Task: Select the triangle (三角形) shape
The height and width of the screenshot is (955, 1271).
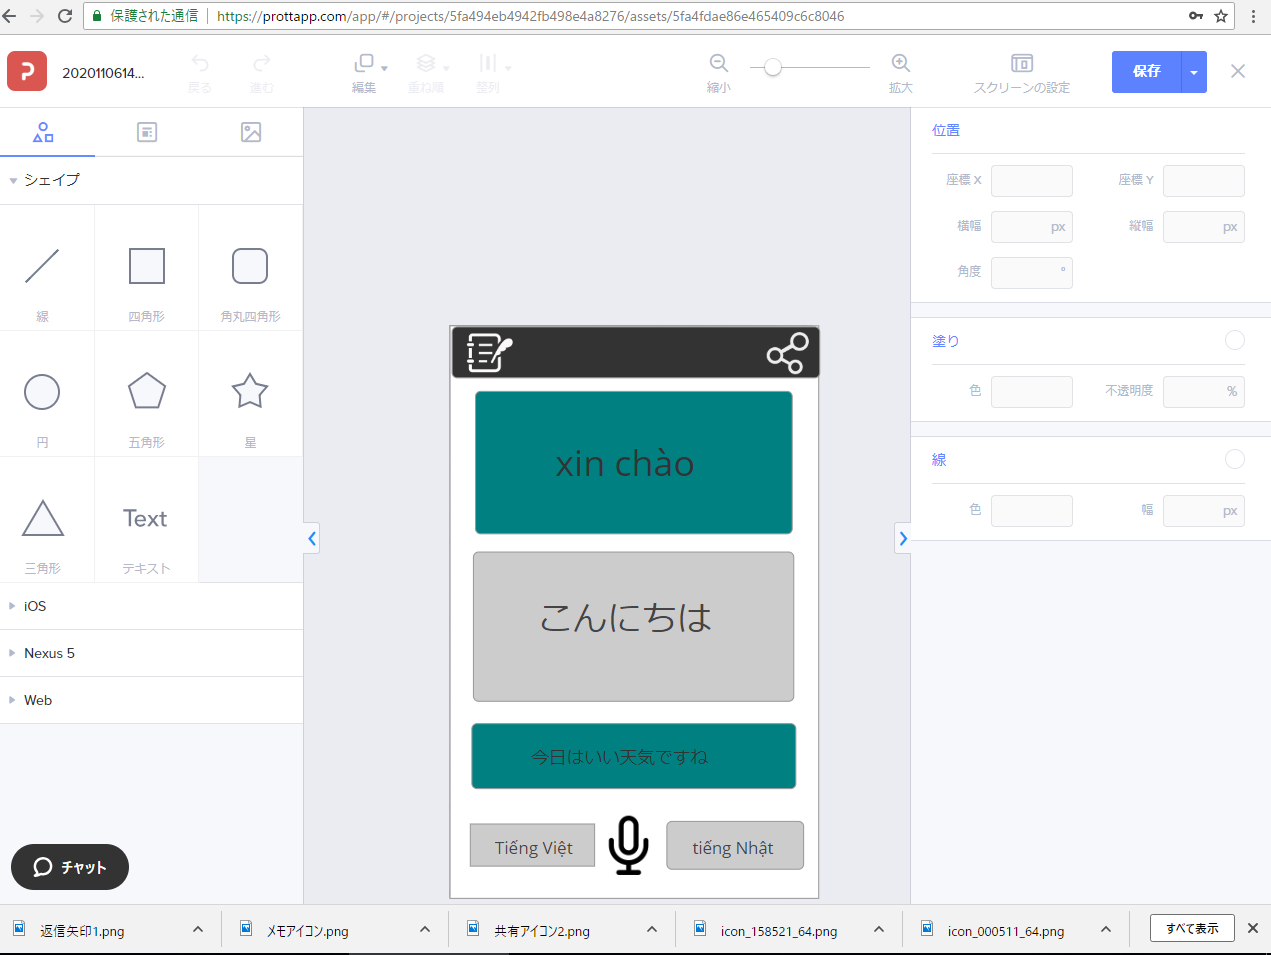Action: click(x=43, y=518)
